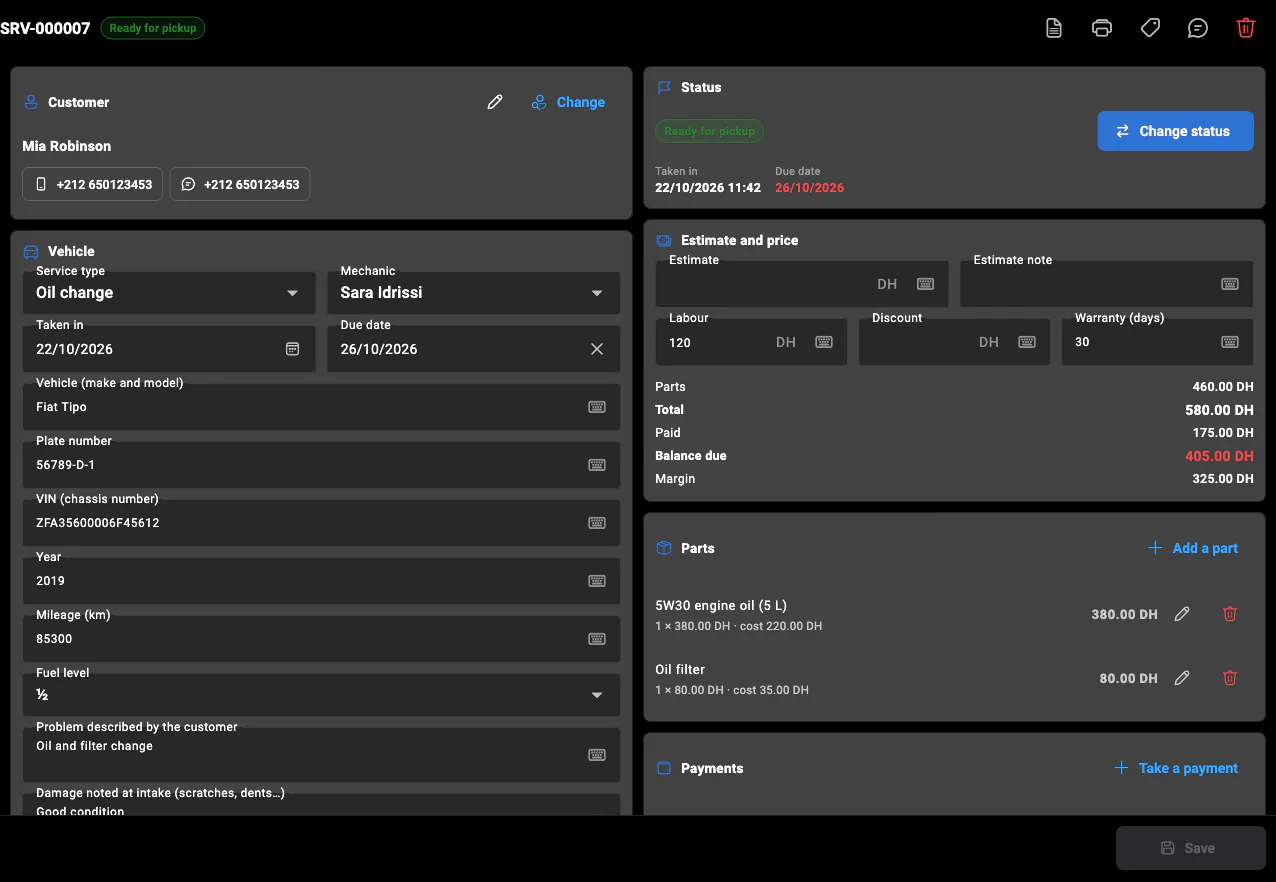Clear the Due date field
The width and height of the screenshot is (1276, 882).
[597, 349]
